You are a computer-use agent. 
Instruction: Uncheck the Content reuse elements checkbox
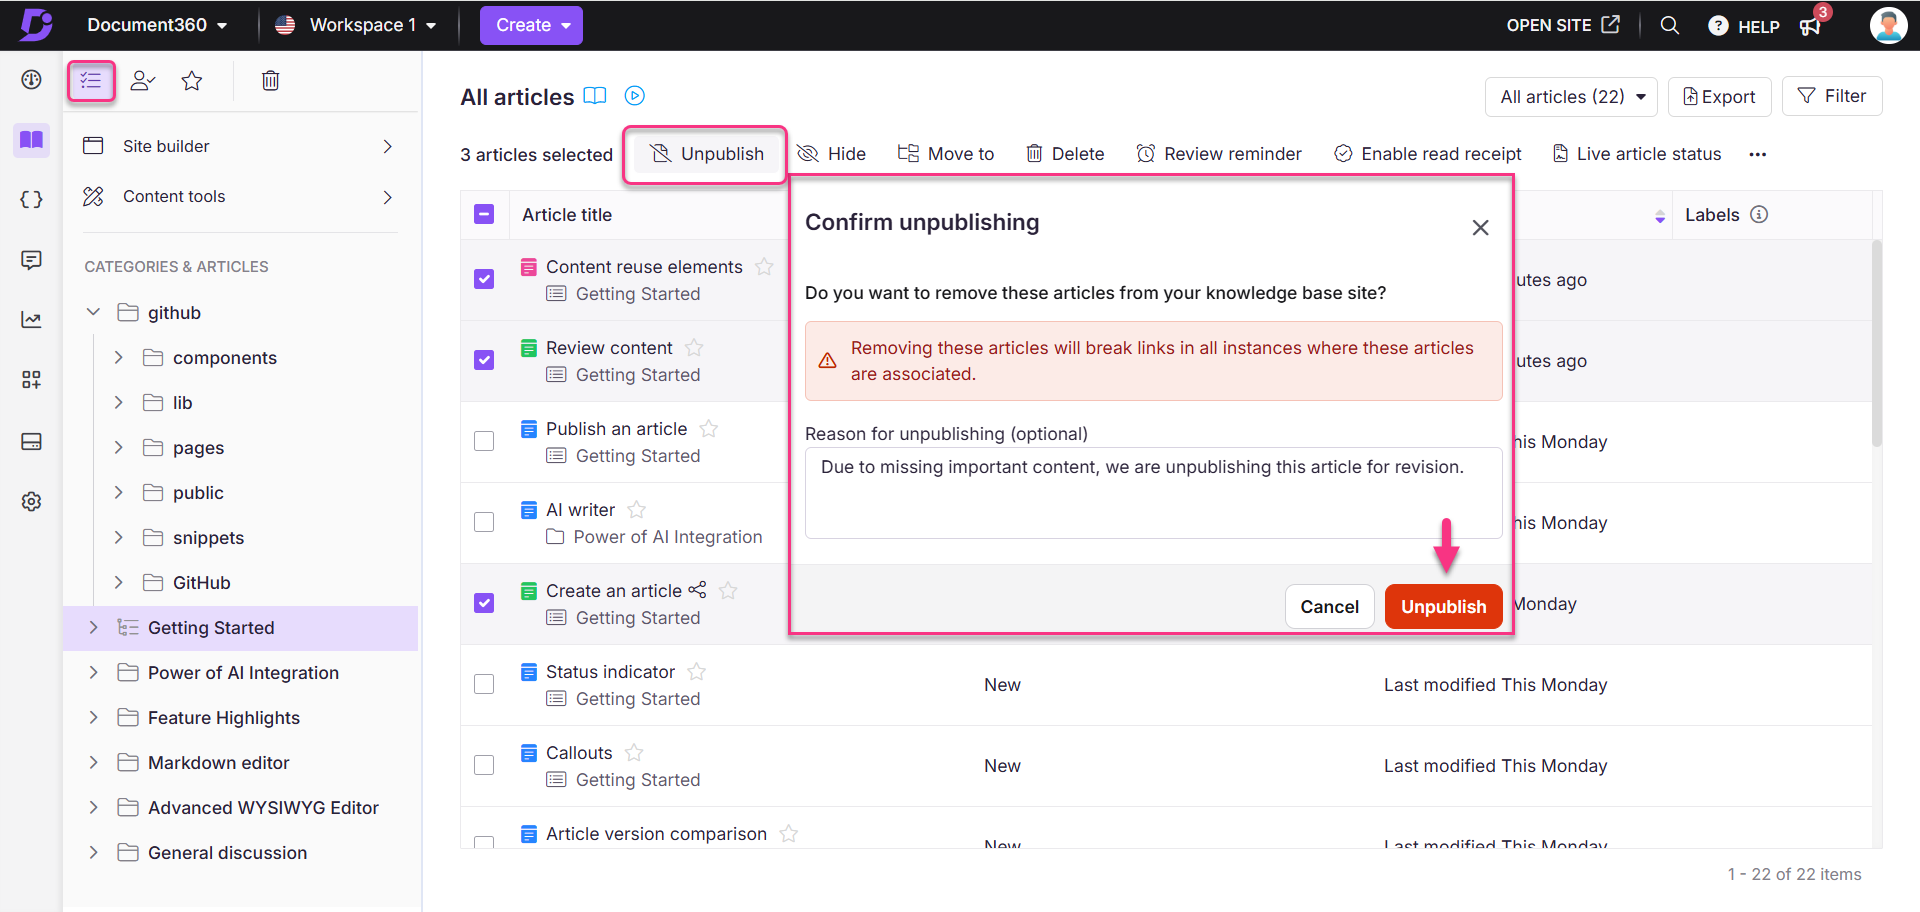pyautogui.click(x=484, y=279)
